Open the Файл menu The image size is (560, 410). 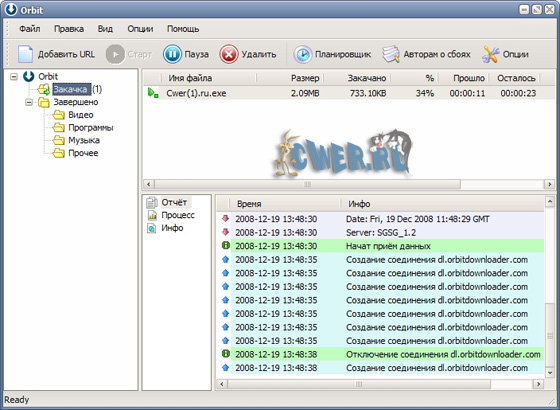tap(30, 29)
